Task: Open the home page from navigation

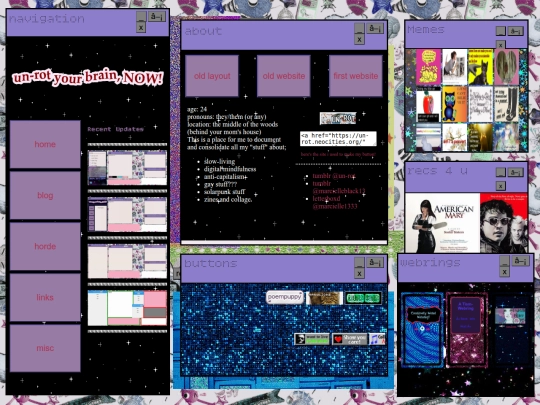Action: pos(45,144)
